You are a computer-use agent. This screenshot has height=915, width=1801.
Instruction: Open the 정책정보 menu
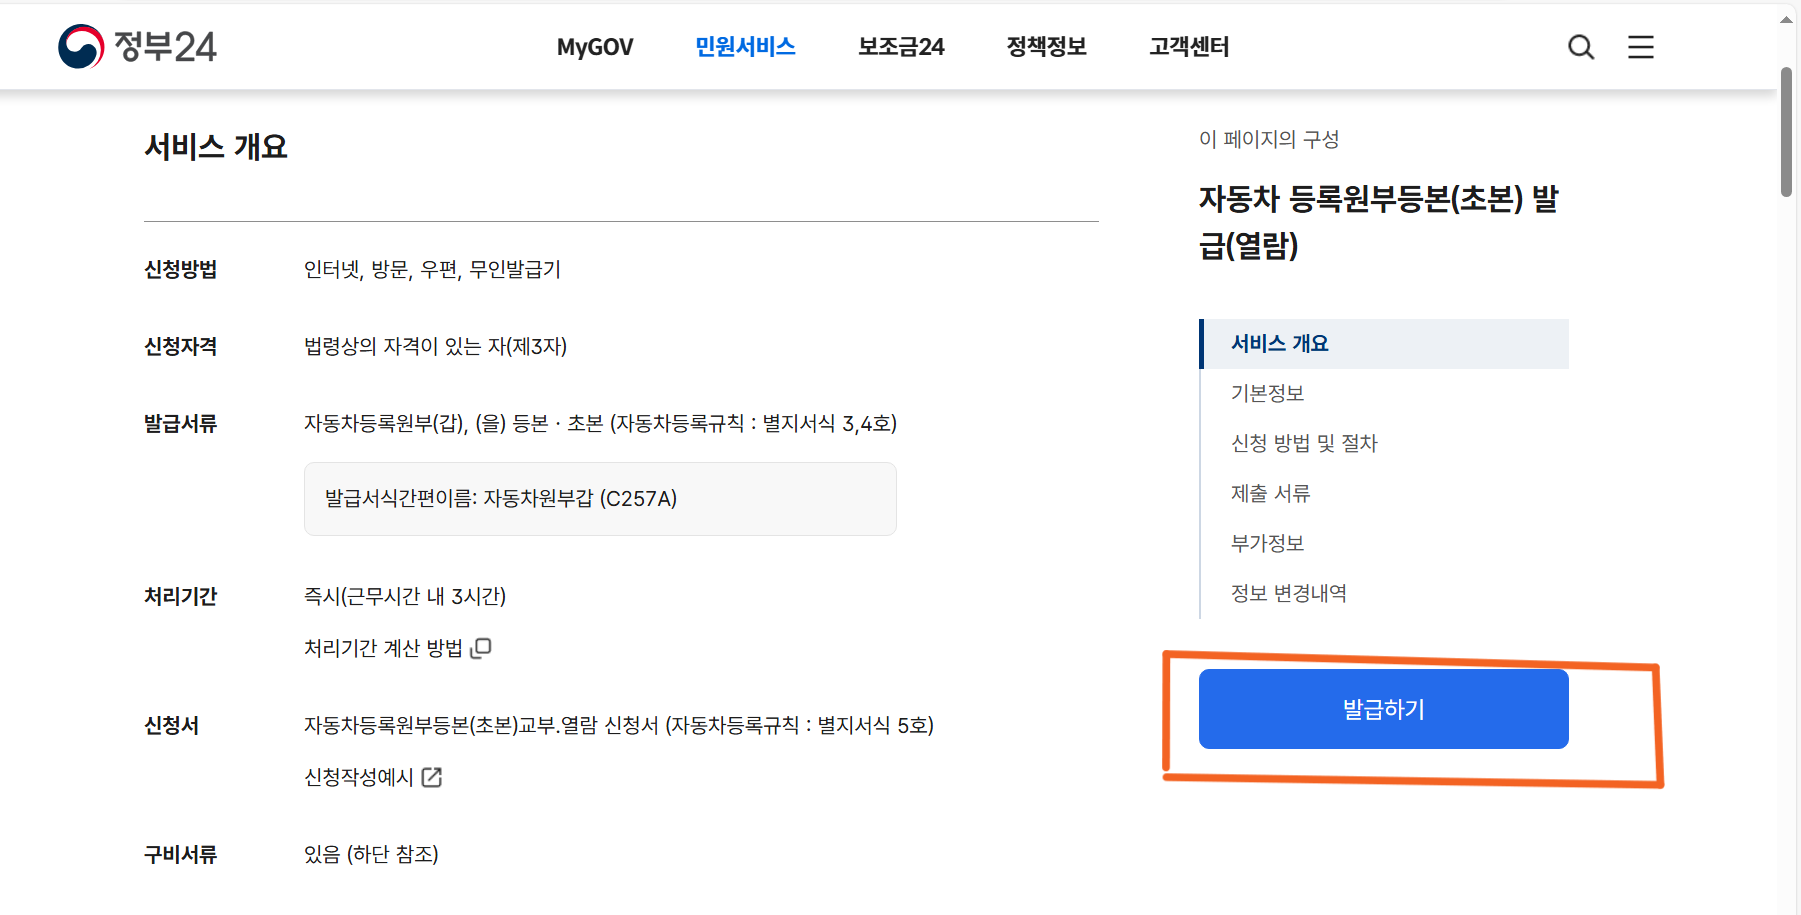click(1046, 47)
